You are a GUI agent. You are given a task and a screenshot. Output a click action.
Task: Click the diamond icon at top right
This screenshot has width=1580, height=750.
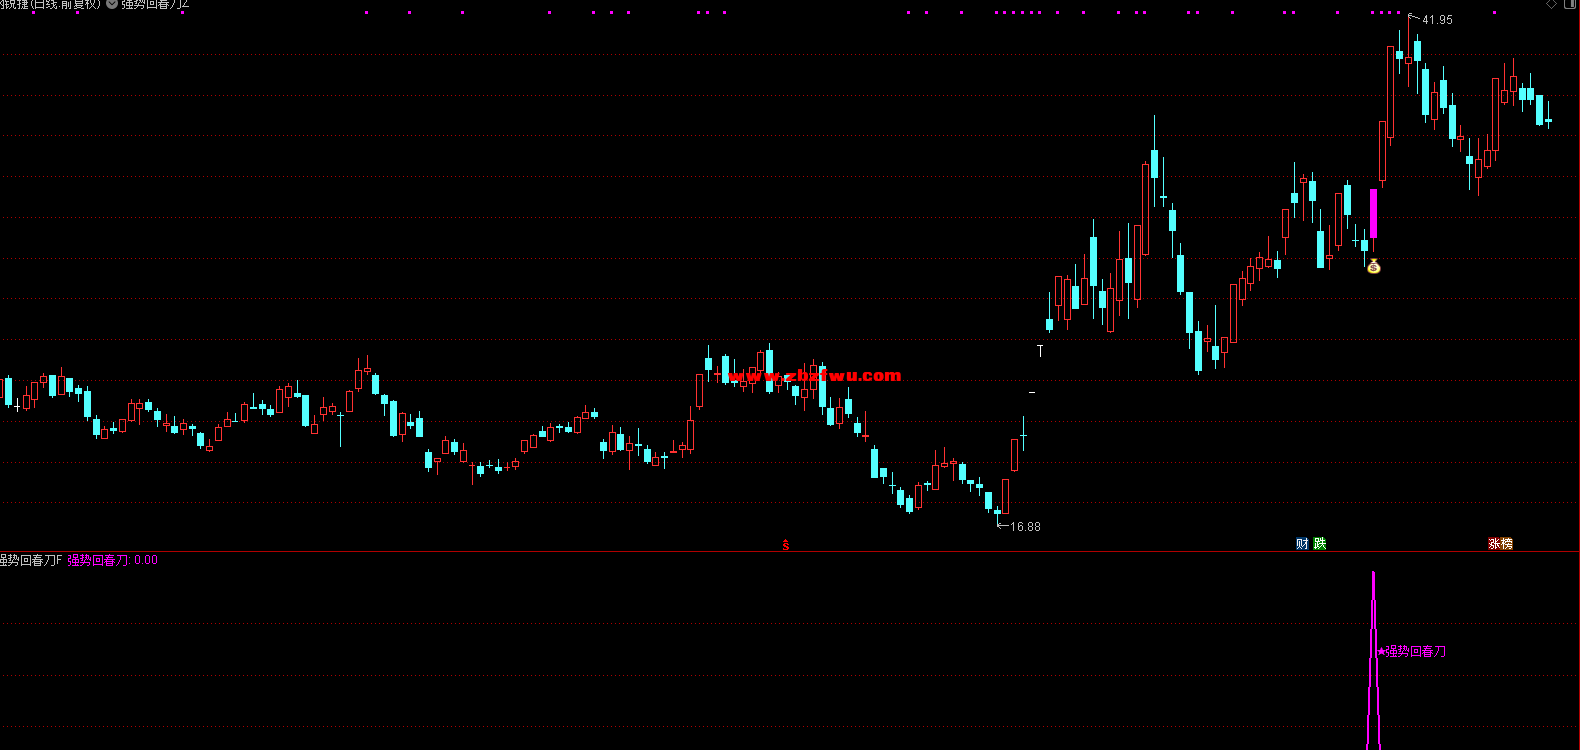pos(1551,4)
